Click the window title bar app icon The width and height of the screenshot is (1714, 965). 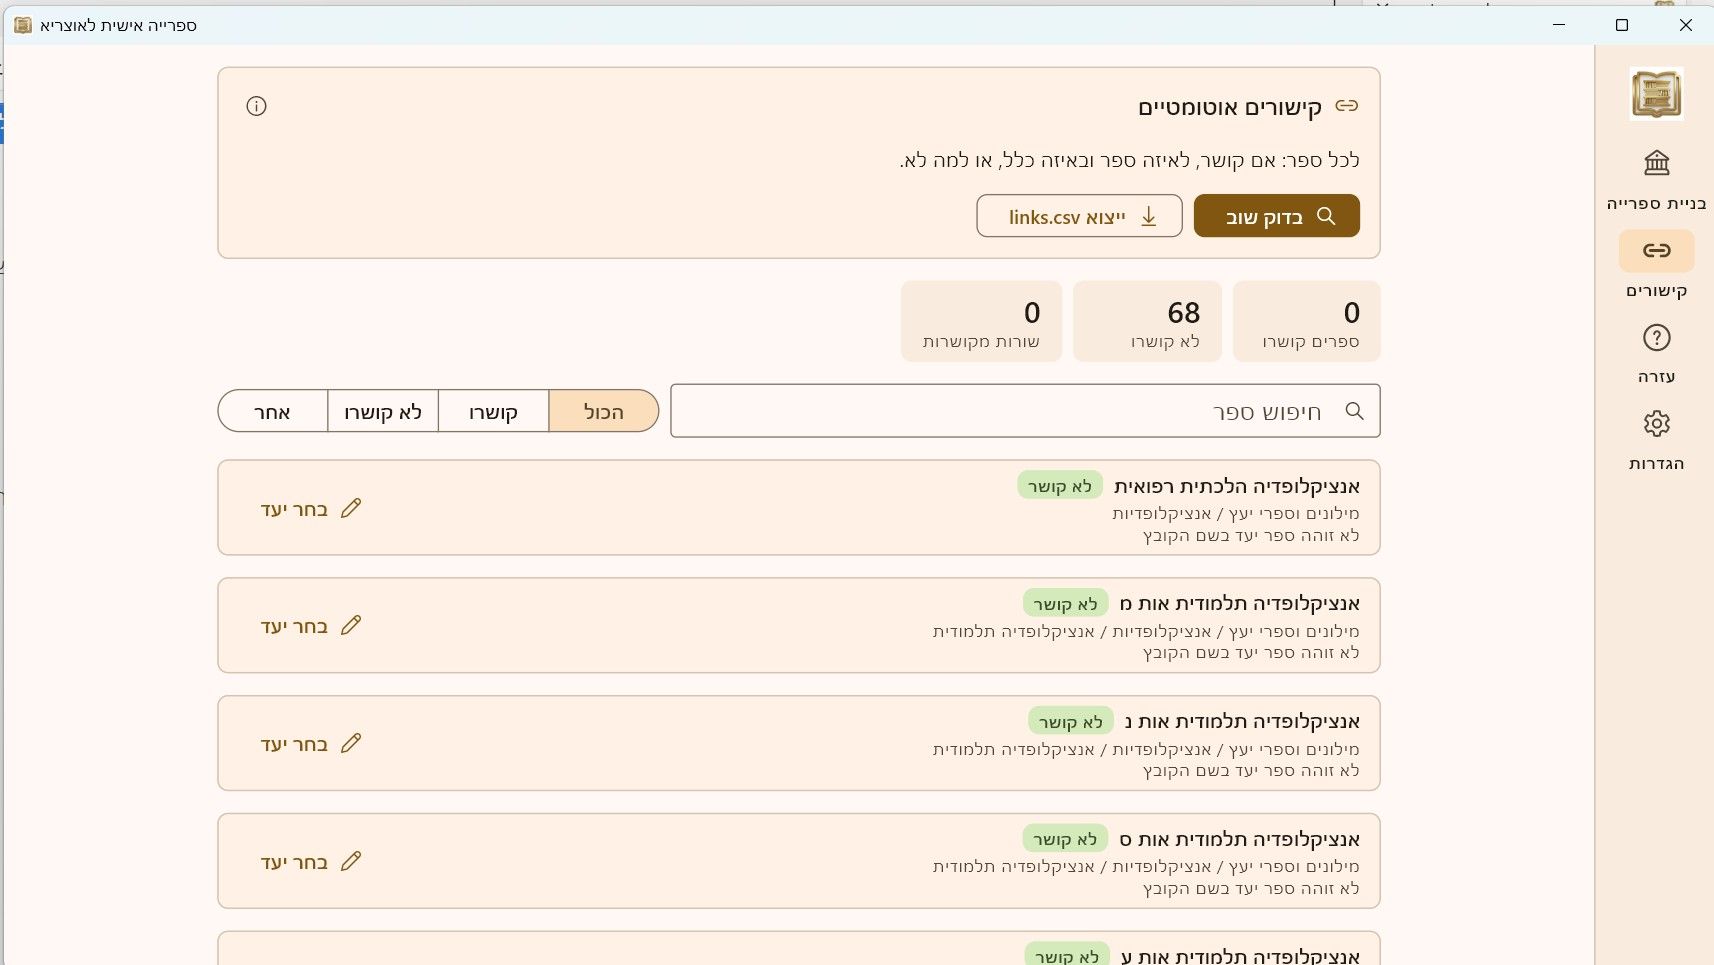click(23, 25)
